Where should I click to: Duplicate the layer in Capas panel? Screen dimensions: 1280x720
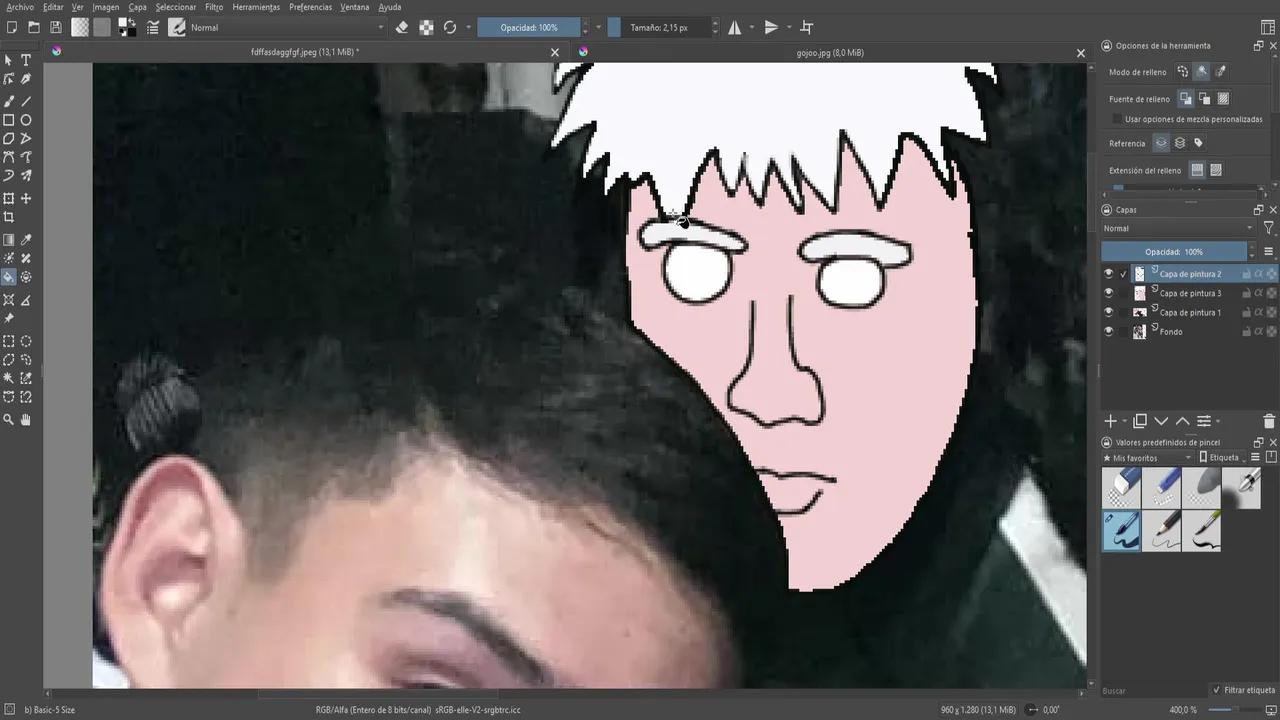pyautogui.click(x=1139, y=421)
